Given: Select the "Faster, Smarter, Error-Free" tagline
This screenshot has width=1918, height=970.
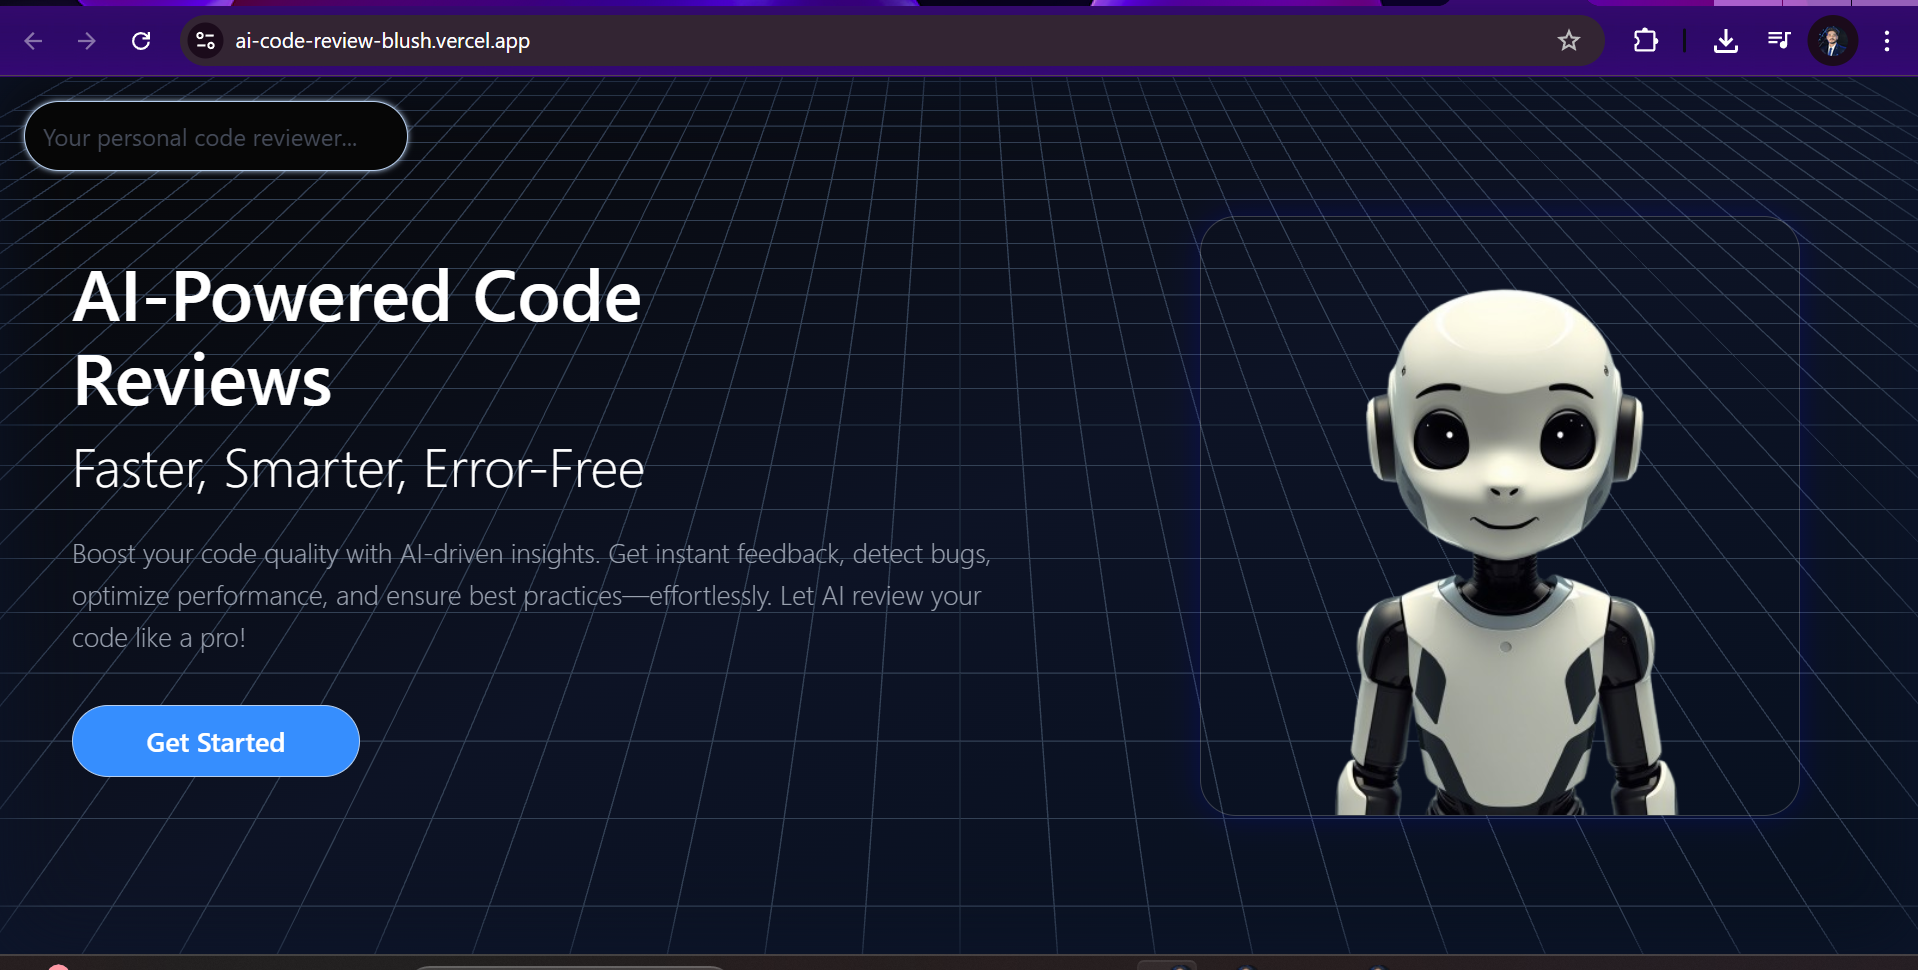Looking at the screenshot, I should tap(358, 469).
